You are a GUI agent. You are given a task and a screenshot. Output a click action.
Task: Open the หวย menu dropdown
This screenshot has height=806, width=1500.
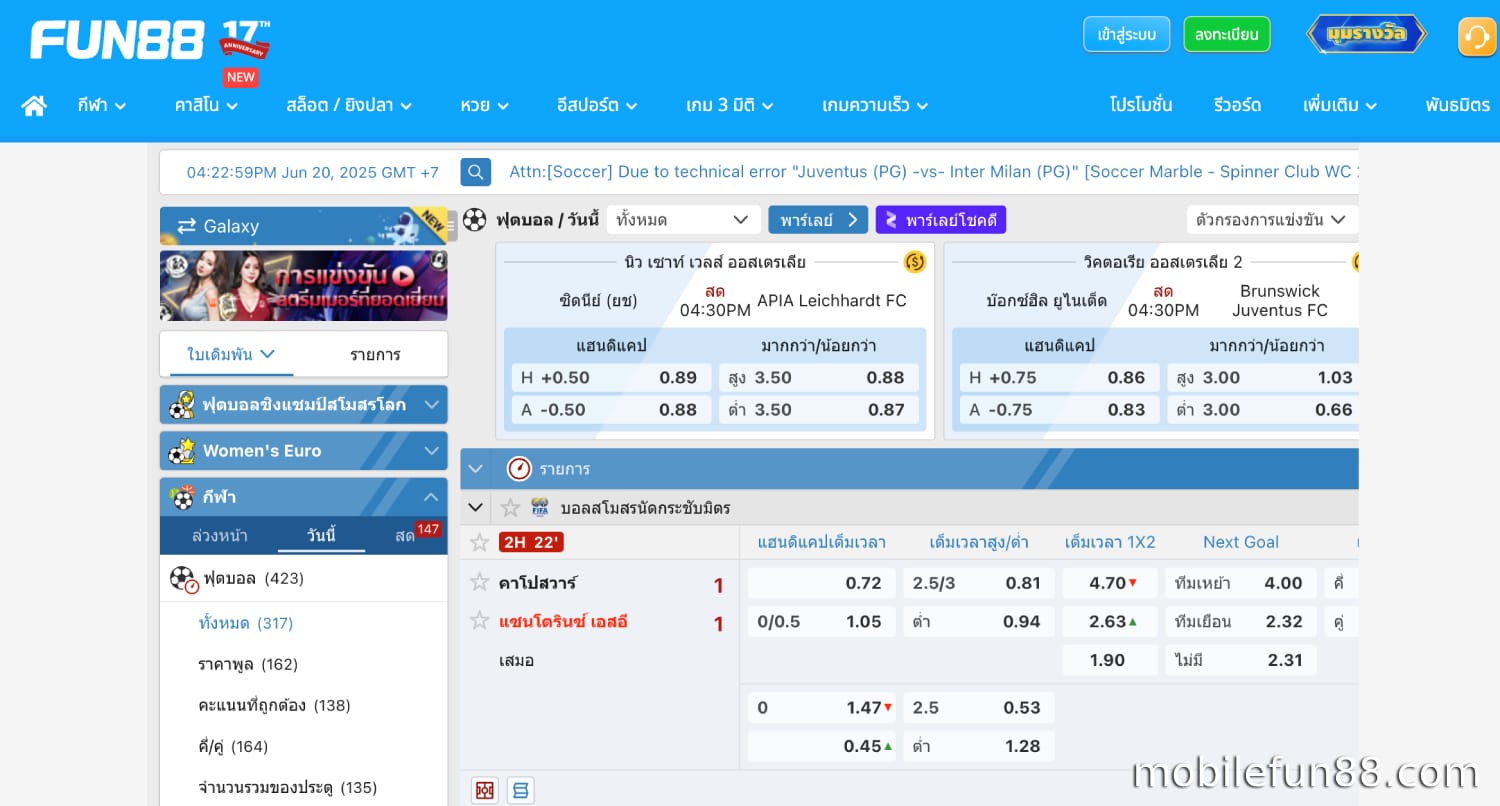coord(485,105)
